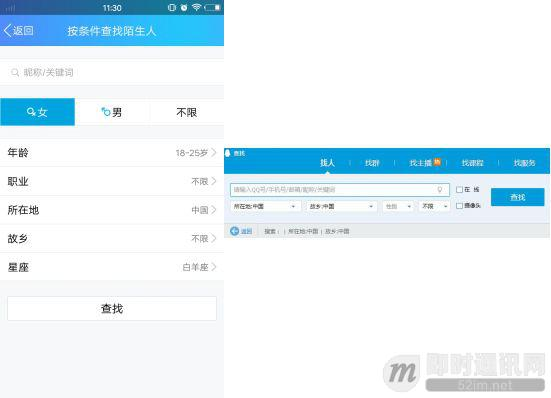Image resolution: width=551 pixels, height=398 pixels.
Task: Open the 职业 row set to 不限
Action: click(x=112, y=181)
